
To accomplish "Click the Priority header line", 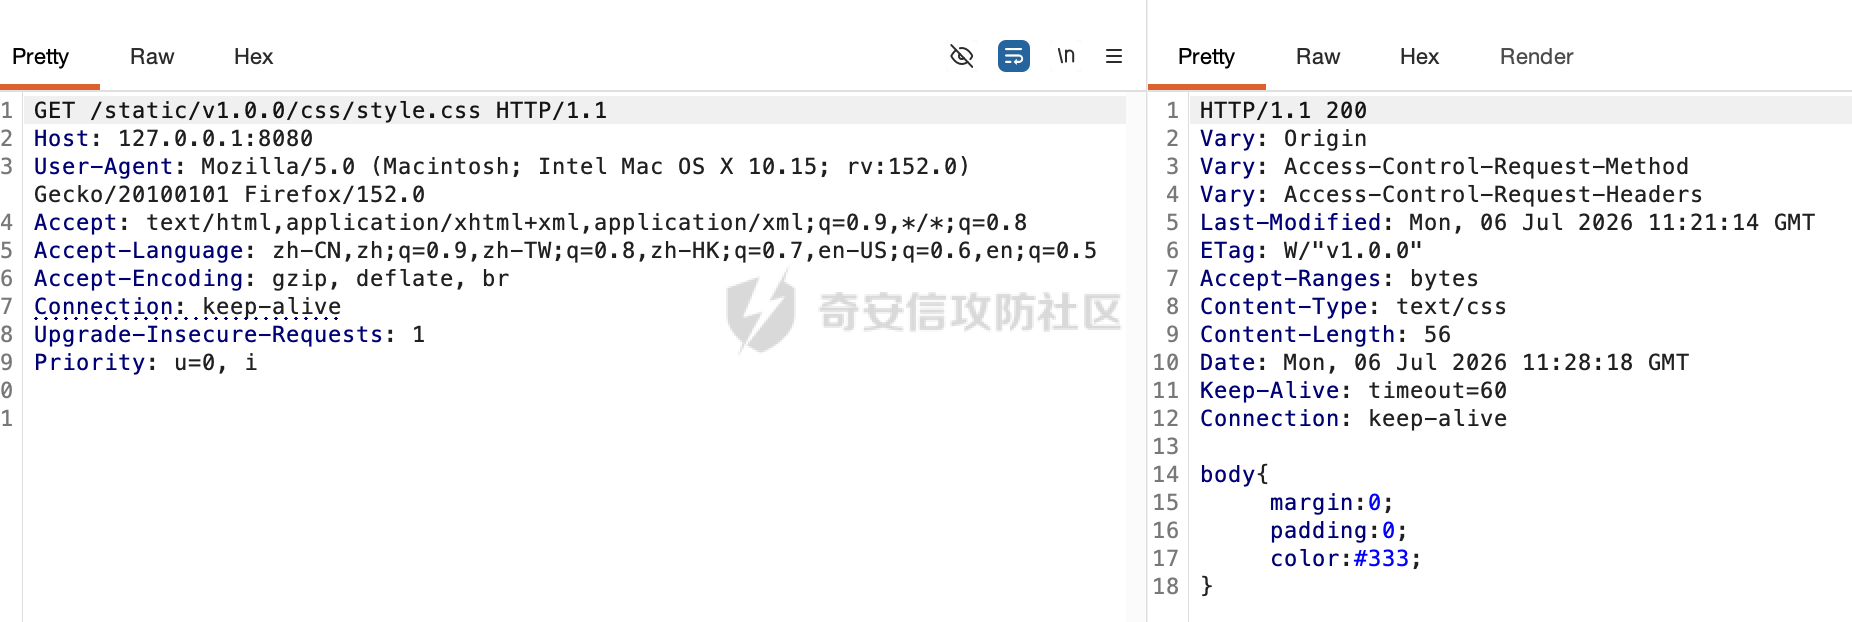I will coord(145,362).
